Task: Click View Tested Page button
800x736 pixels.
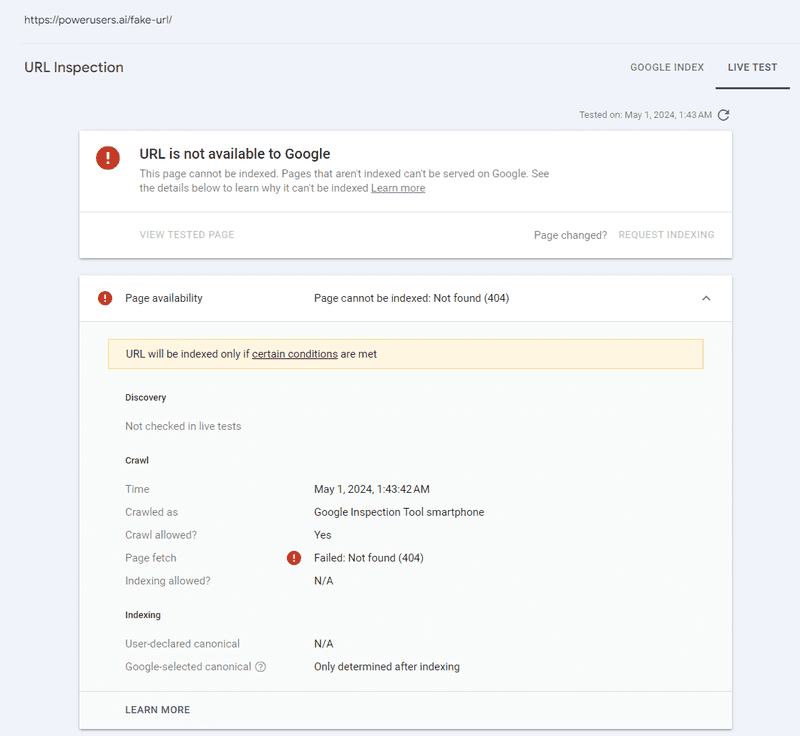Action: coord(187,235)
